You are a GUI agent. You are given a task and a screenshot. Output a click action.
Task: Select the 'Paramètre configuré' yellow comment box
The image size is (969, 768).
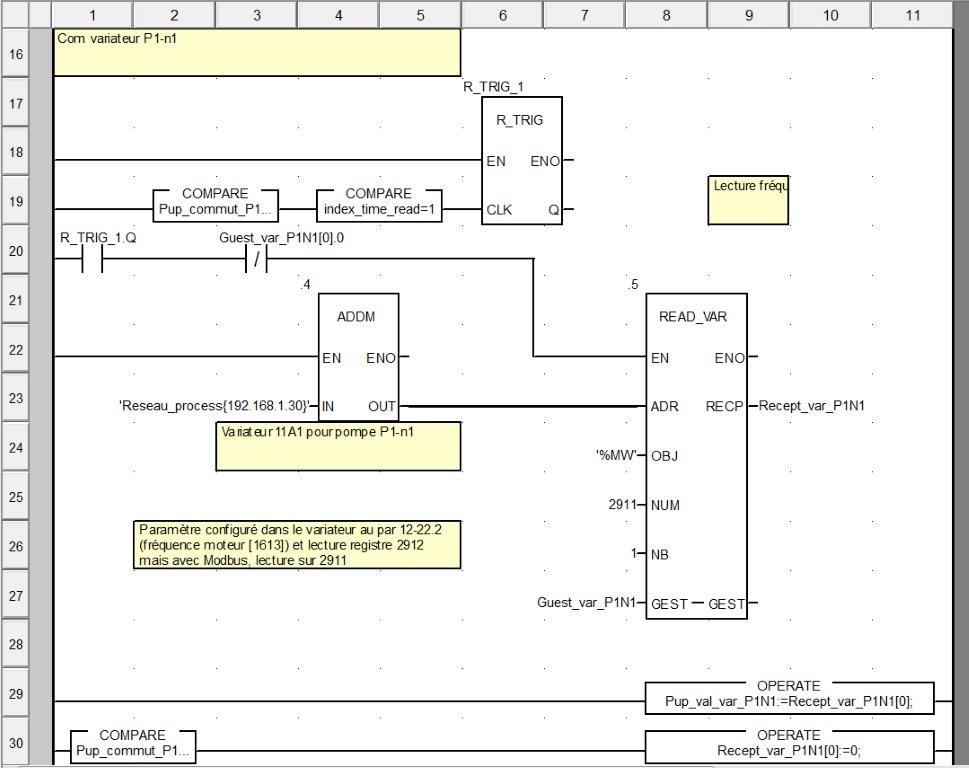point(298,545)
